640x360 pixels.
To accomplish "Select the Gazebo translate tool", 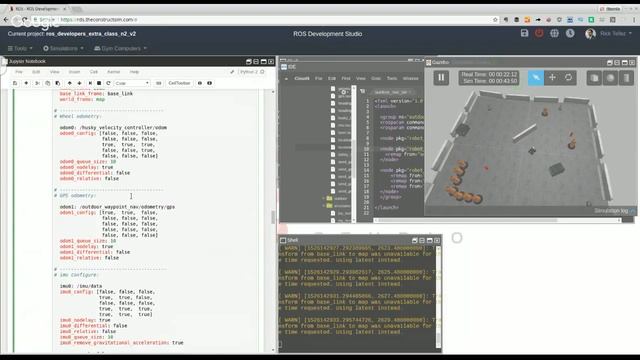I will pos(552,78).
